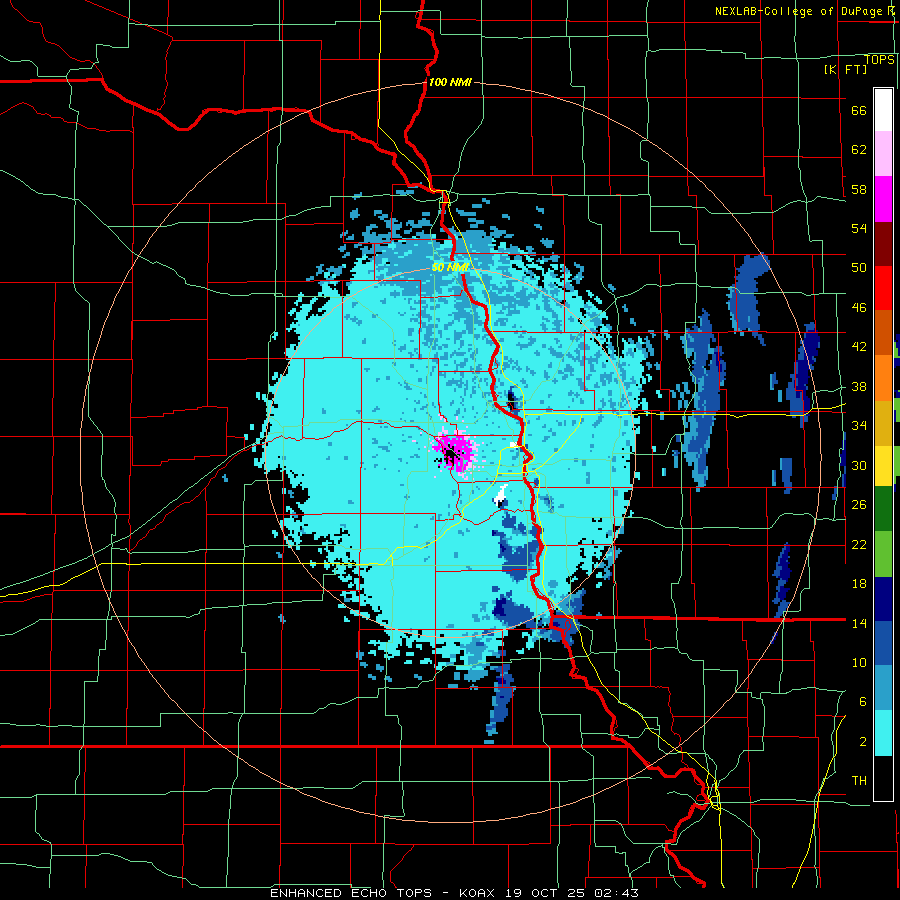The image size is (900, 900).
Task: Click the "38" legend value
Action: (859, 386)
